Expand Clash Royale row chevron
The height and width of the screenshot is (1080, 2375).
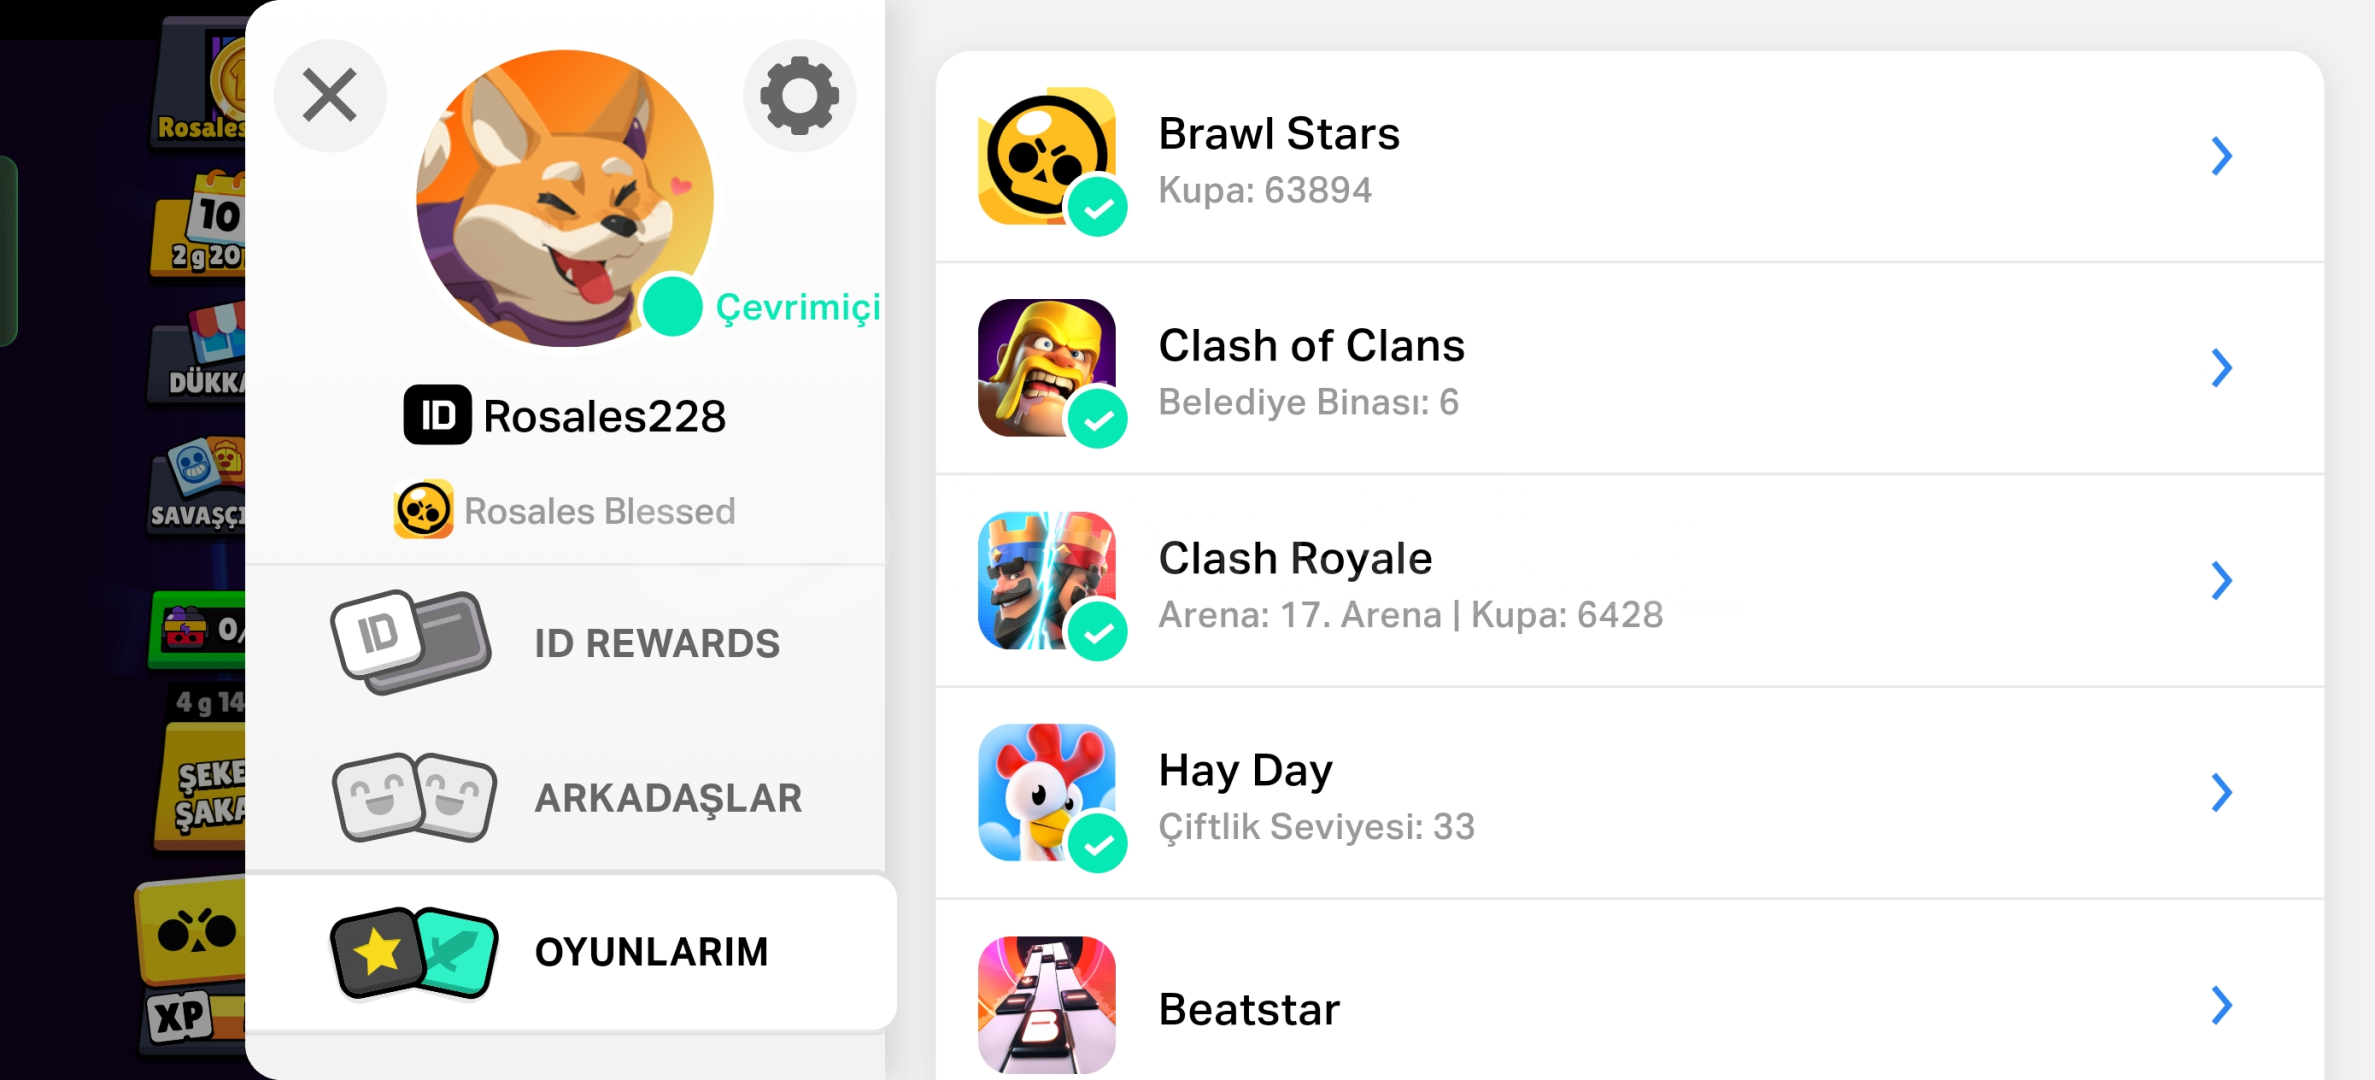[2221, 581]
